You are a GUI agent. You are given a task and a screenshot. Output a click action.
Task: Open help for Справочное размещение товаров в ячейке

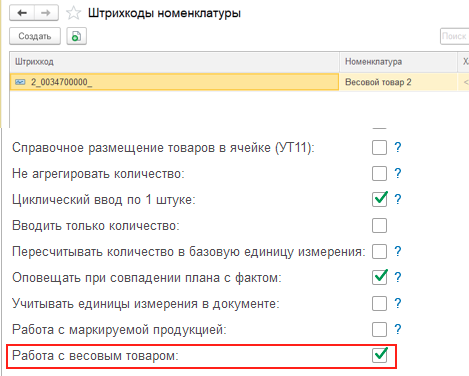coord(398,147)
